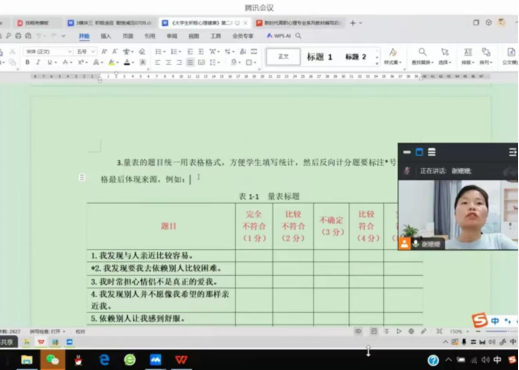Screen dimensions: 519x370
Task: Click the document zoom slider in status bar
Action: 497,331
